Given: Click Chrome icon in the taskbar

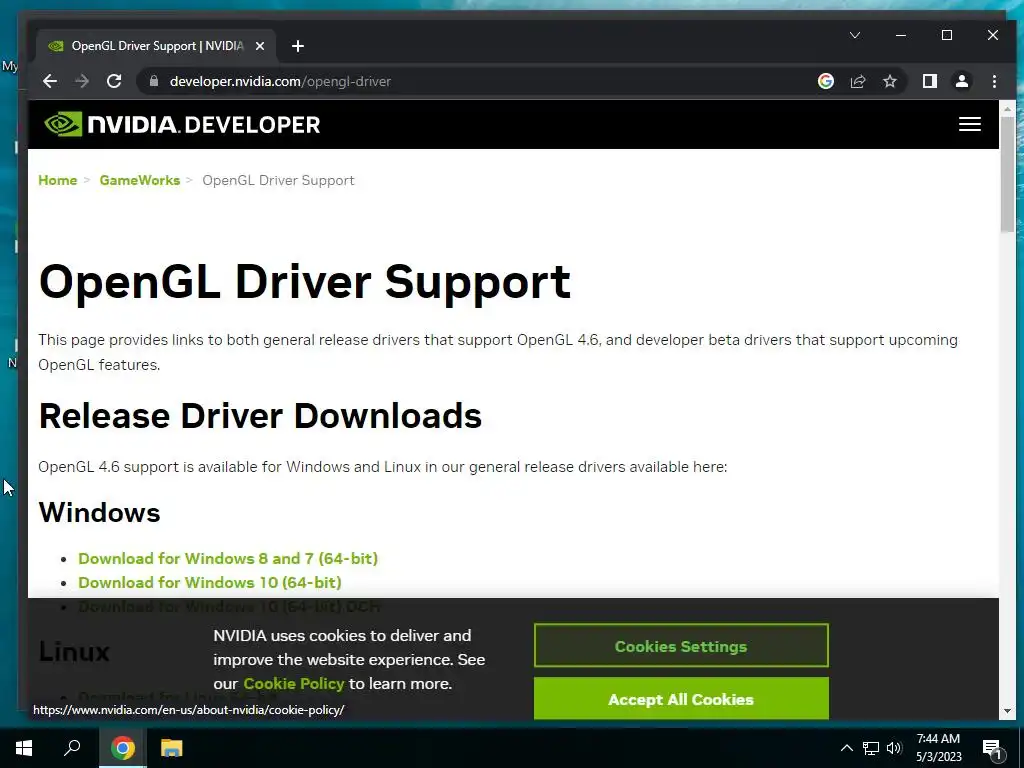Looking at the screenshot, I should 123,748.
